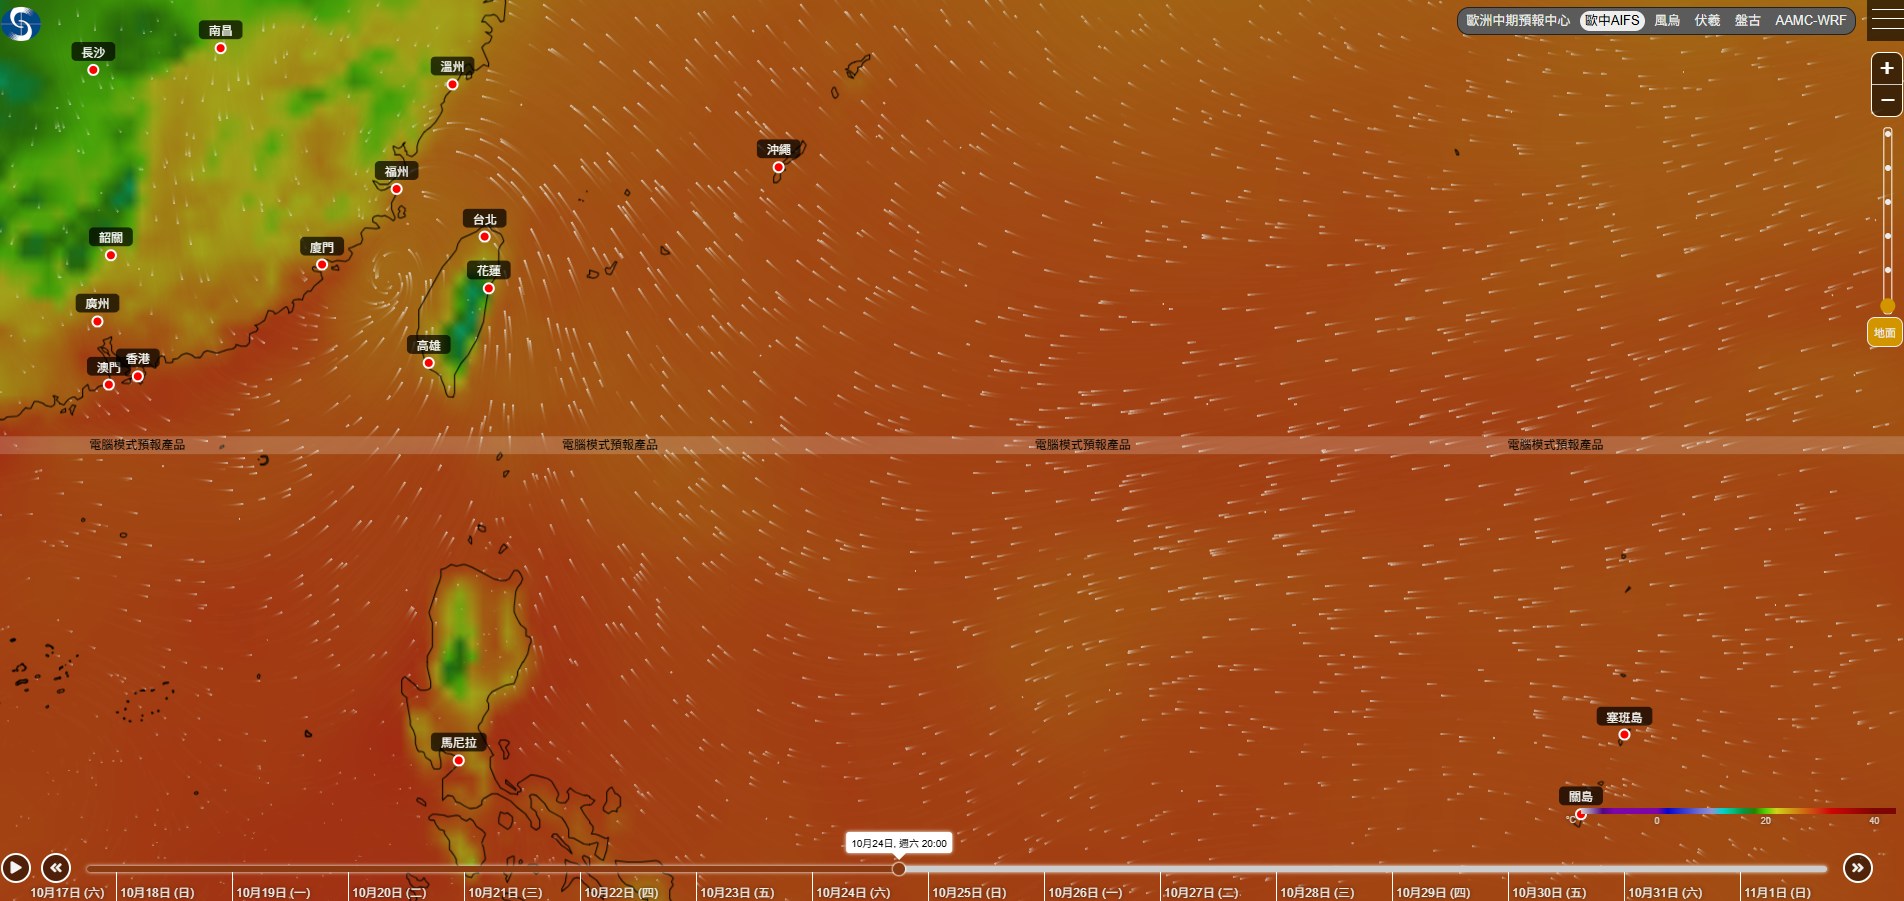The height and width of the screenshot is (901, 1904).
Task: Click the timeline handle at 10月24日 20:00
Action: [x=899, y=868]
